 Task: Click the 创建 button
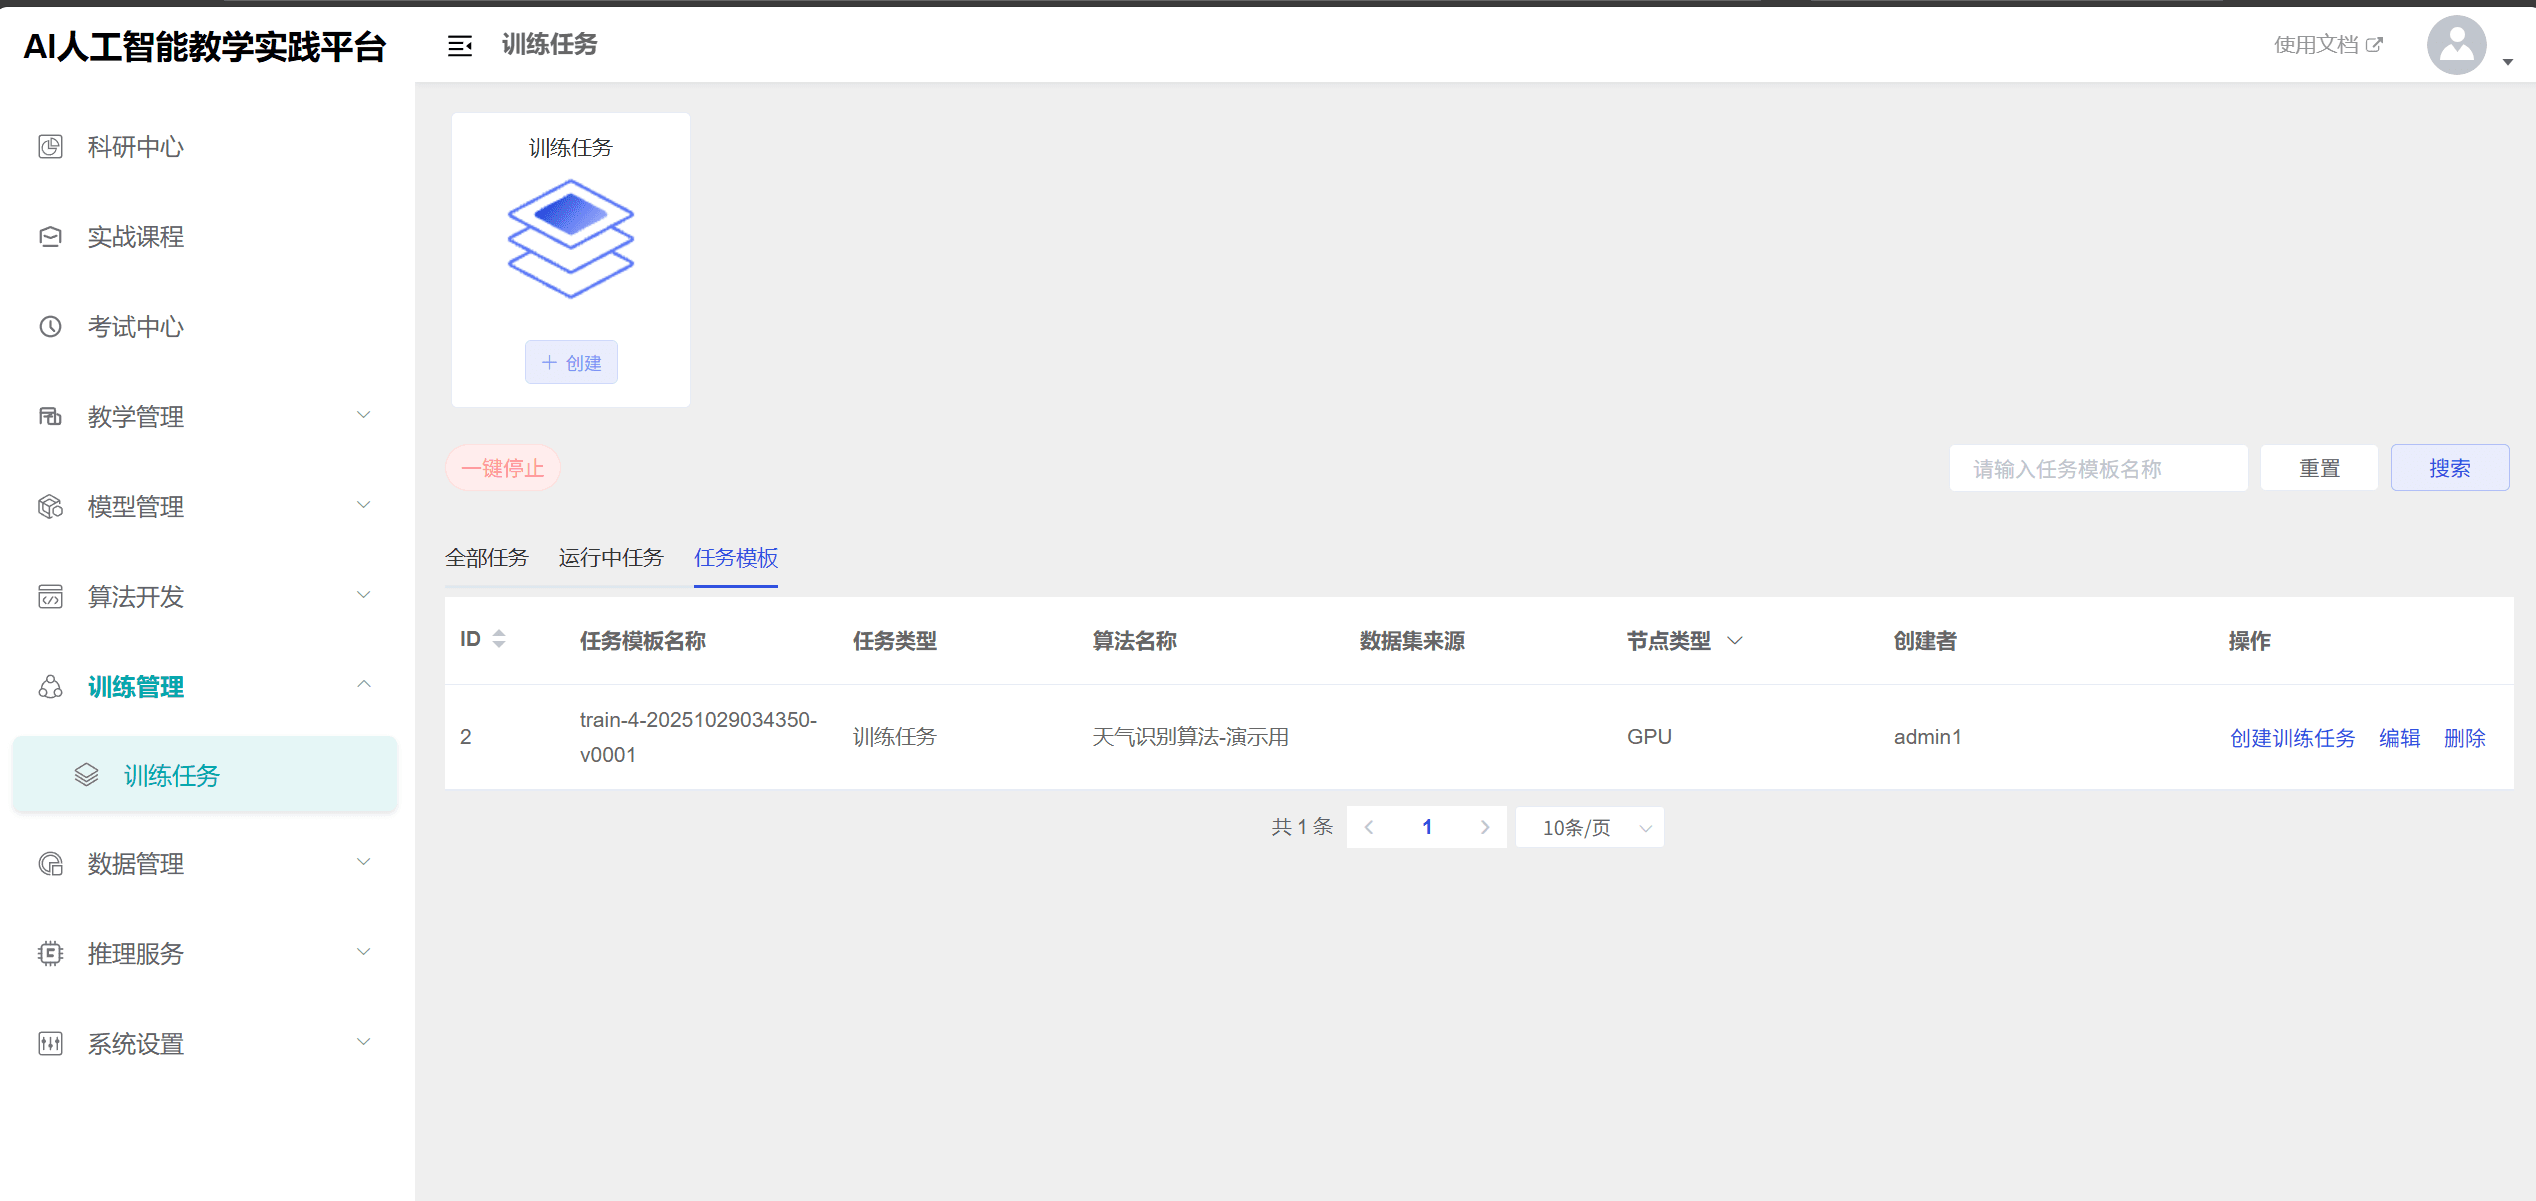point(571,363)
